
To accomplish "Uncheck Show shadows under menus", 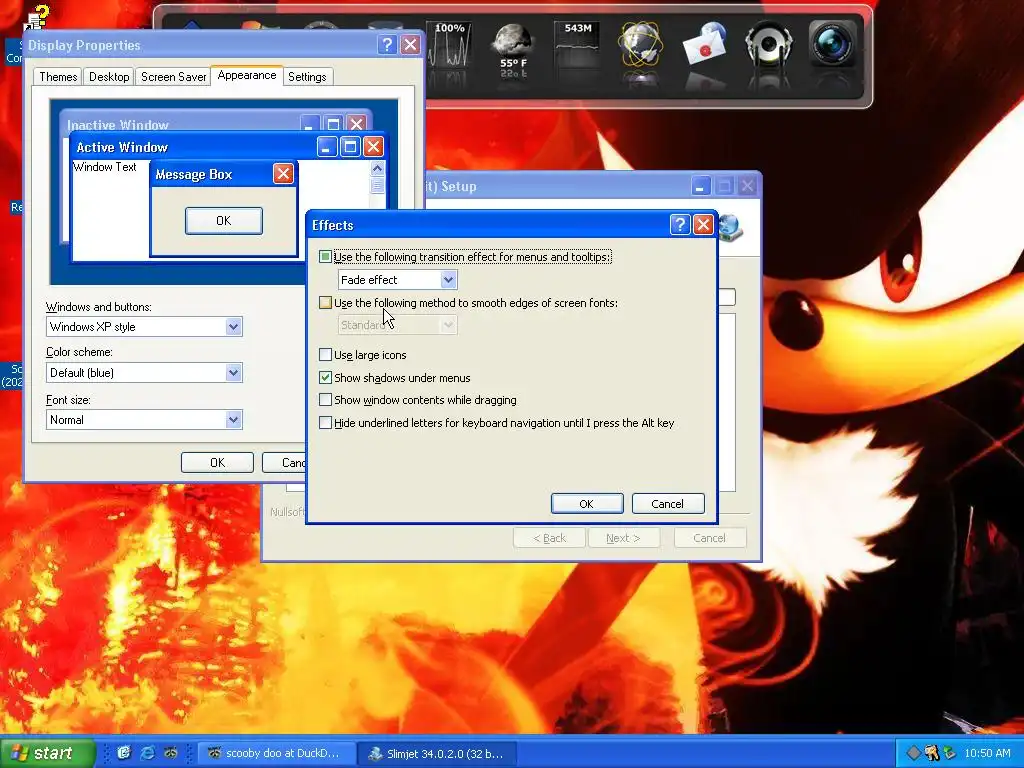I will pyautogui.click(x=325, y=377).
